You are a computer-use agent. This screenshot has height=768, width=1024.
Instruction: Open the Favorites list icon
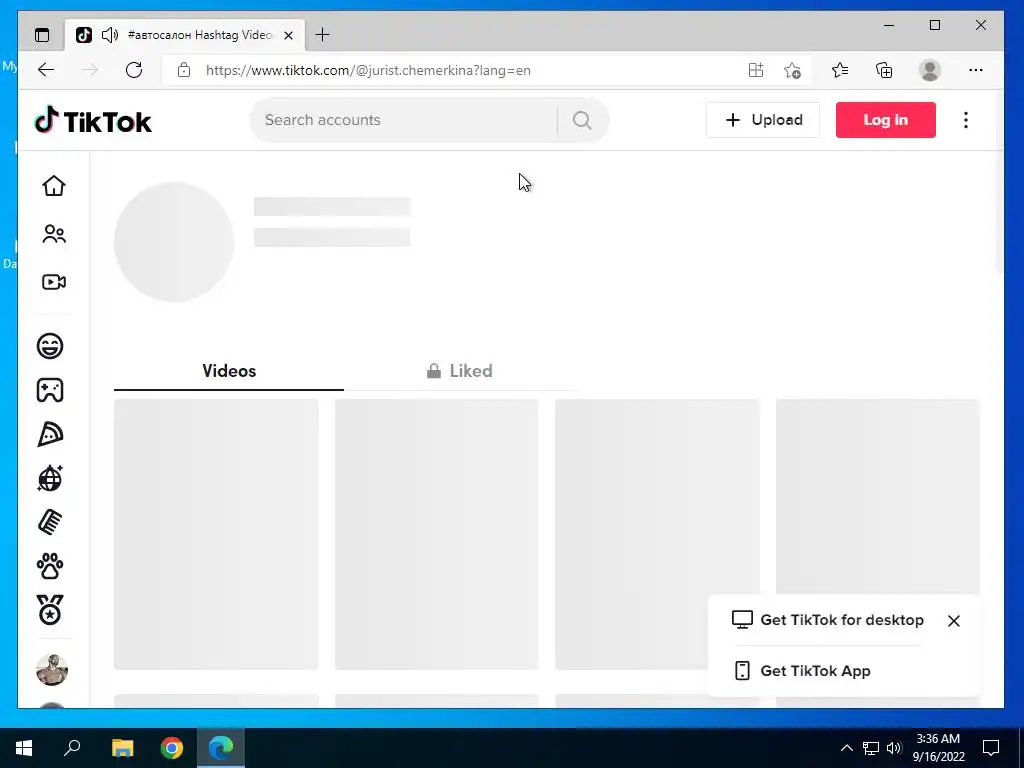click(x=840, y=70)
